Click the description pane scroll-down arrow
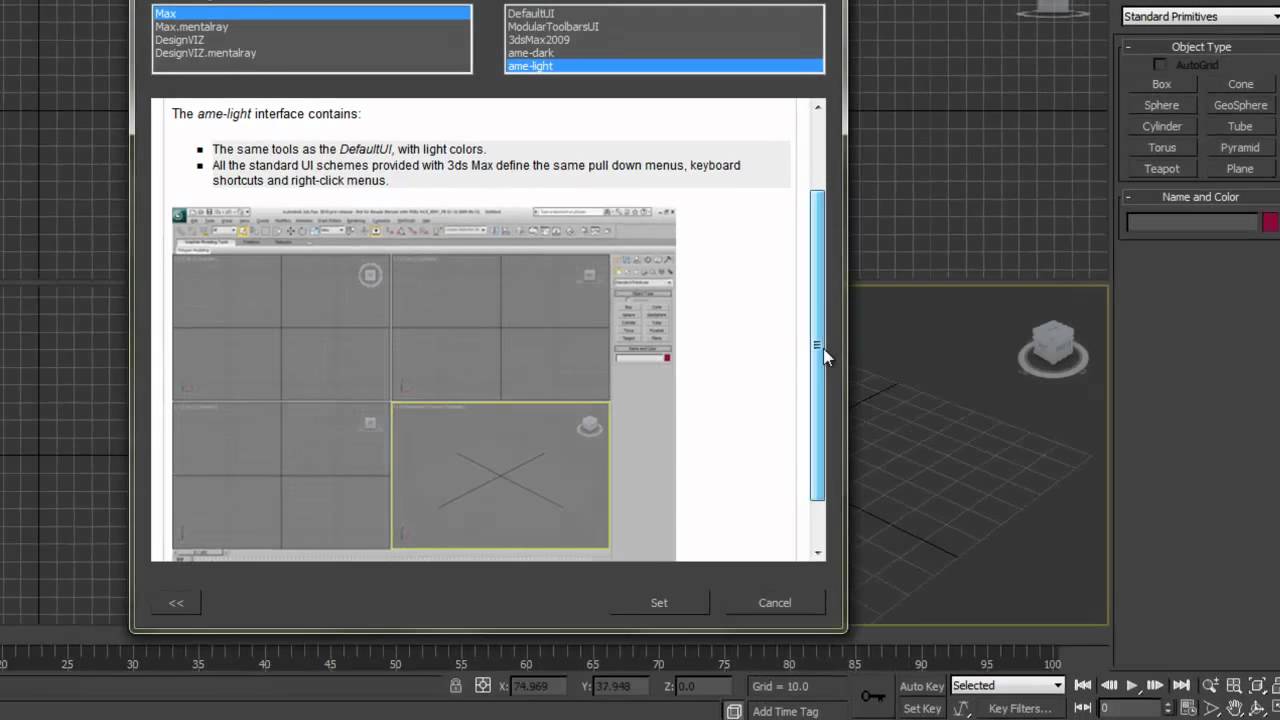The height and width of the screenshot is (720, 1280). tap(818, 552)
